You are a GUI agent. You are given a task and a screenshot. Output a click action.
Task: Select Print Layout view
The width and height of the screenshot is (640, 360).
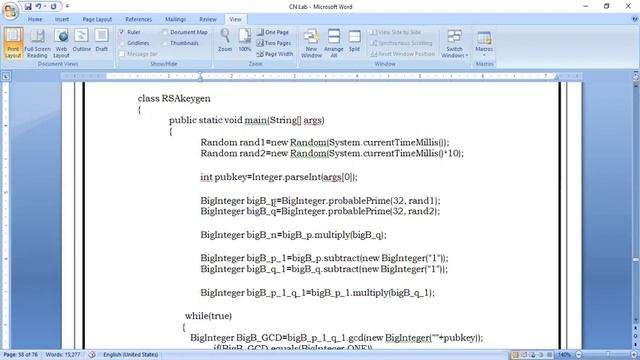13,43
